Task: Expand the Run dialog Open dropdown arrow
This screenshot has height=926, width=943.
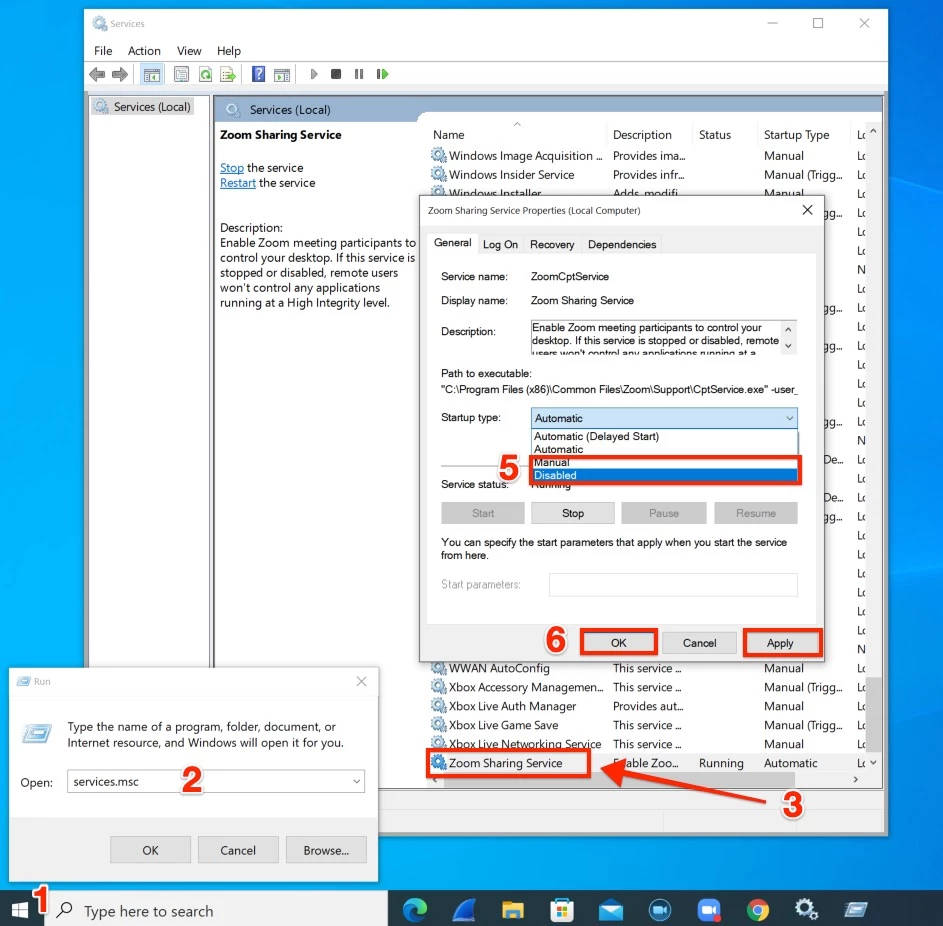Action: 357,781
